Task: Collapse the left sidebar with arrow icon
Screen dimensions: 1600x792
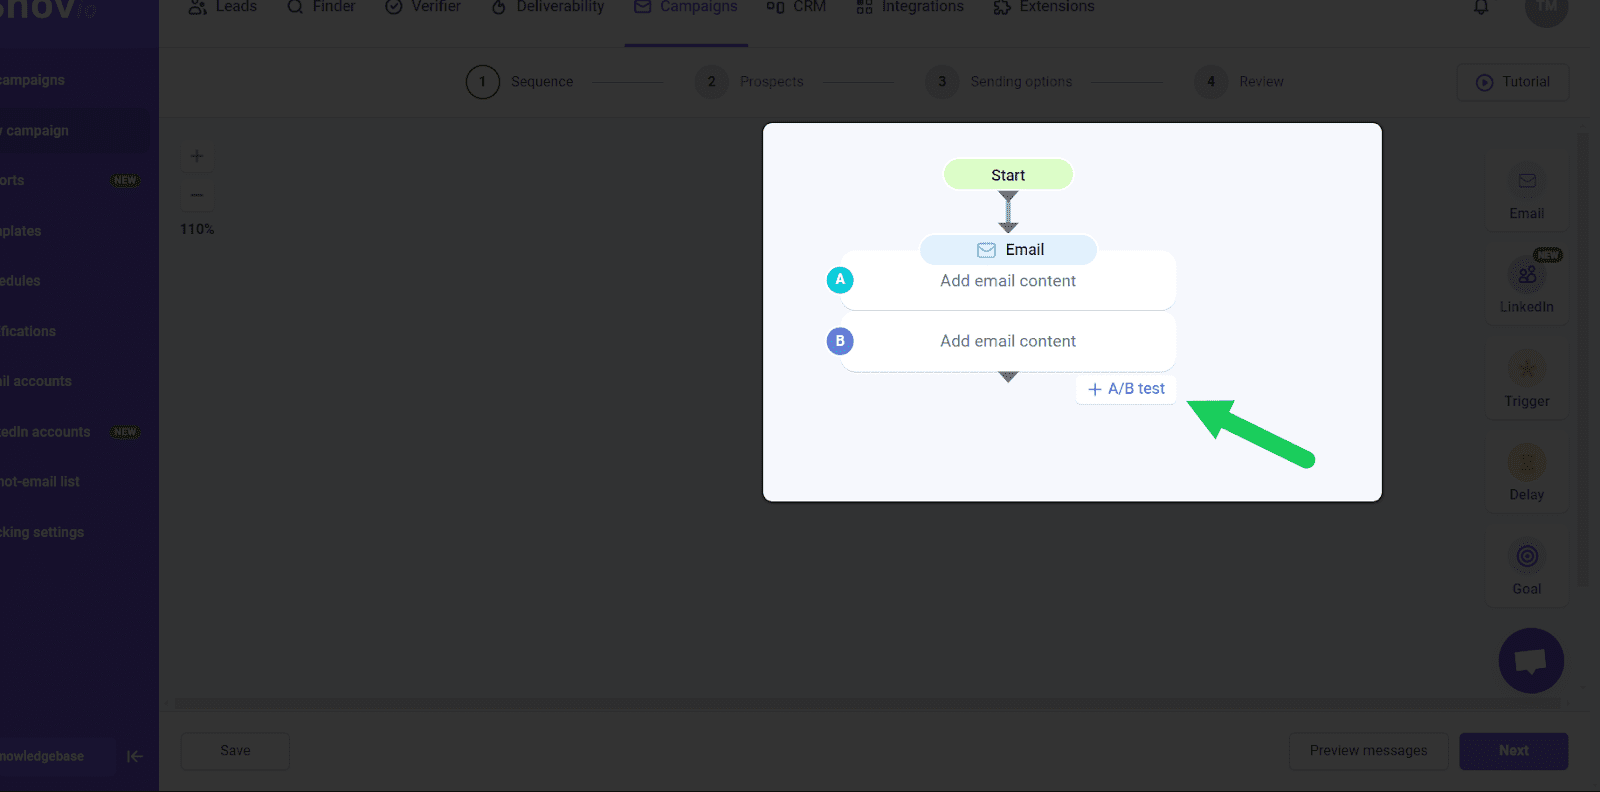Action: (135, 756)
